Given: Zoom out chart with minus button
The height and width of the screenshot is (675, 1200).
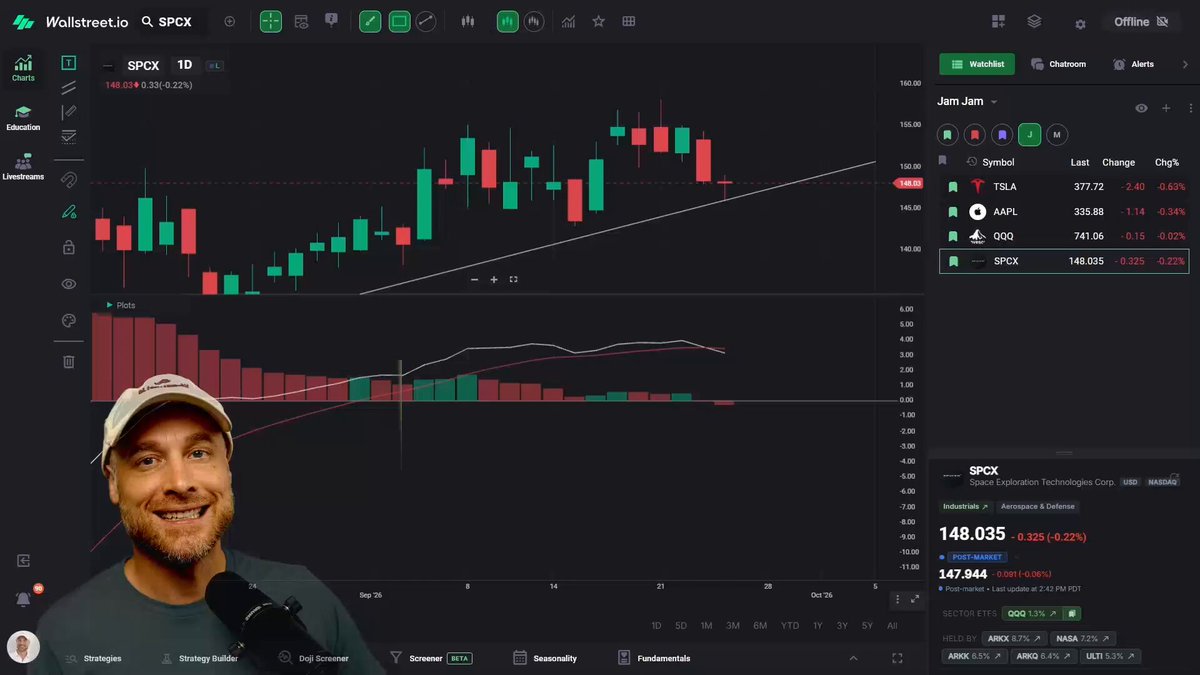Looking at the screenshot, I should [x=474, y=280].
